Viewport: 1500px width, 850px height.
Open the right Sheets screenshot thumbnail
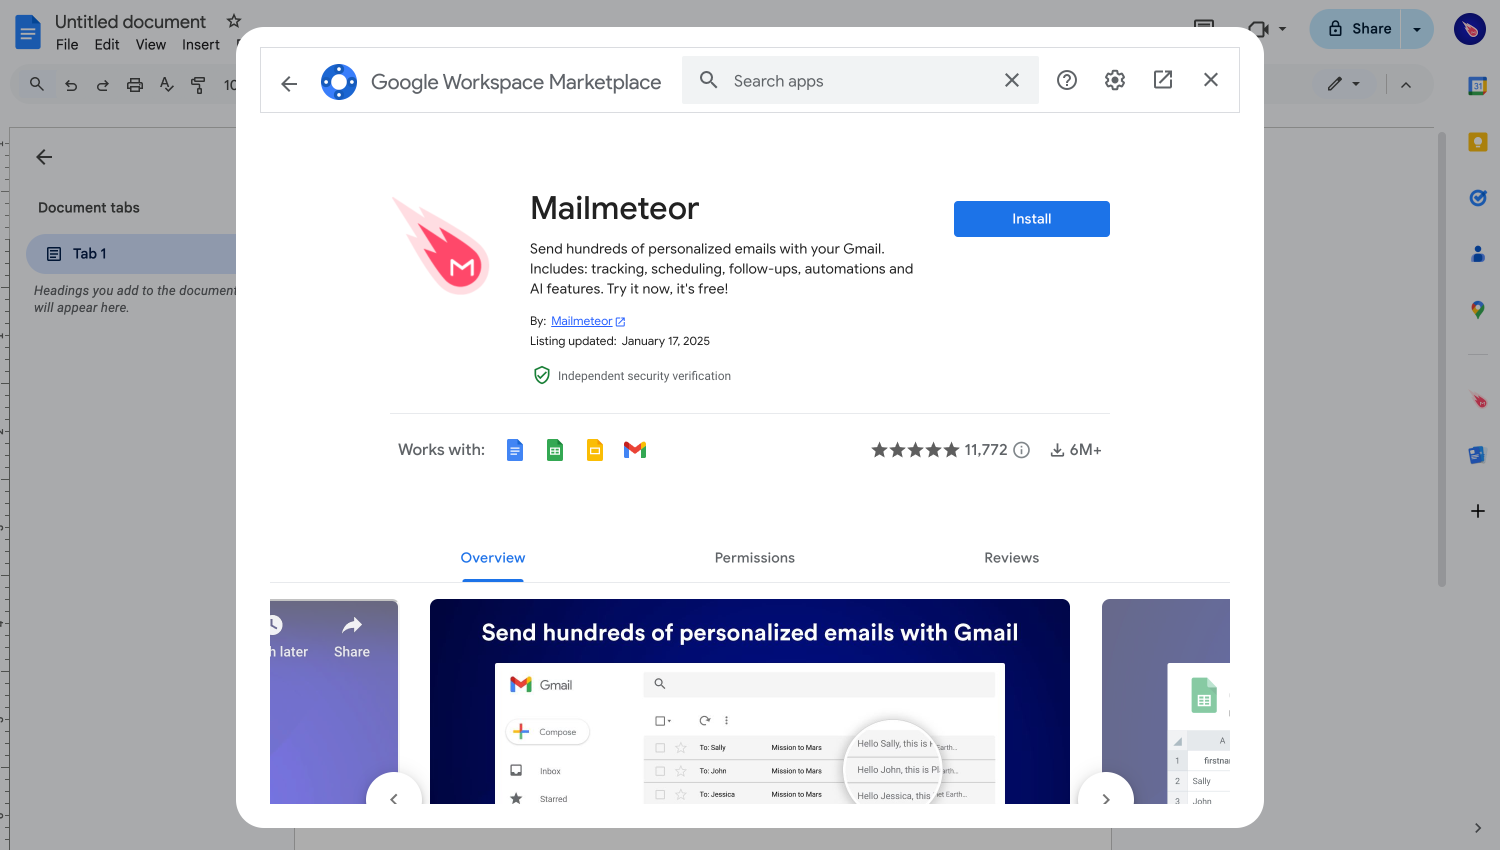point(1166,701)
